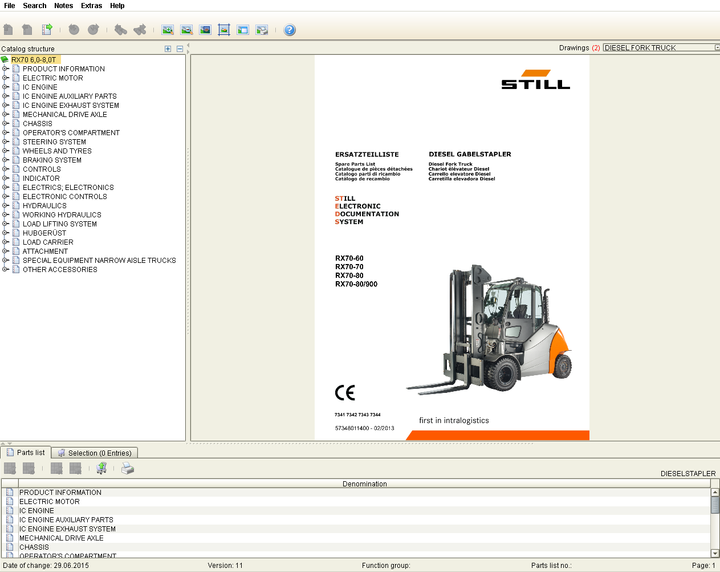
Task: Expand the ELECTRIC MOTOR tree node
Action: (x=5, y=78)
